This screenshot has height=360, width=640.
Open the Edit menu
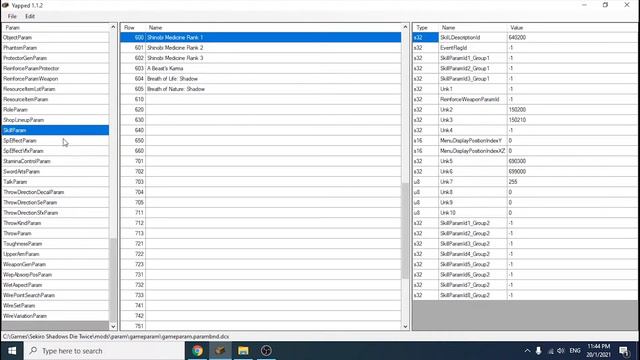(30, 16)
